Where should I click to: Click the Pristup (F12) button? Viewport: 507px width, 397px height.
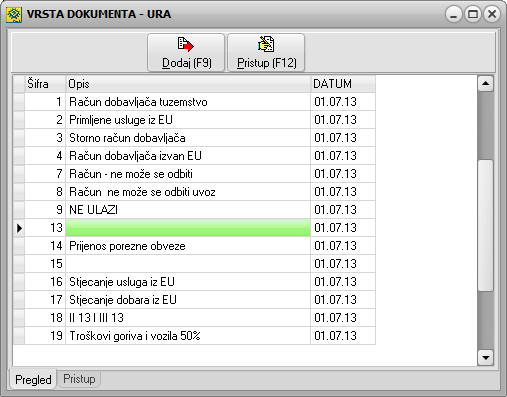(x=266, y=53)
